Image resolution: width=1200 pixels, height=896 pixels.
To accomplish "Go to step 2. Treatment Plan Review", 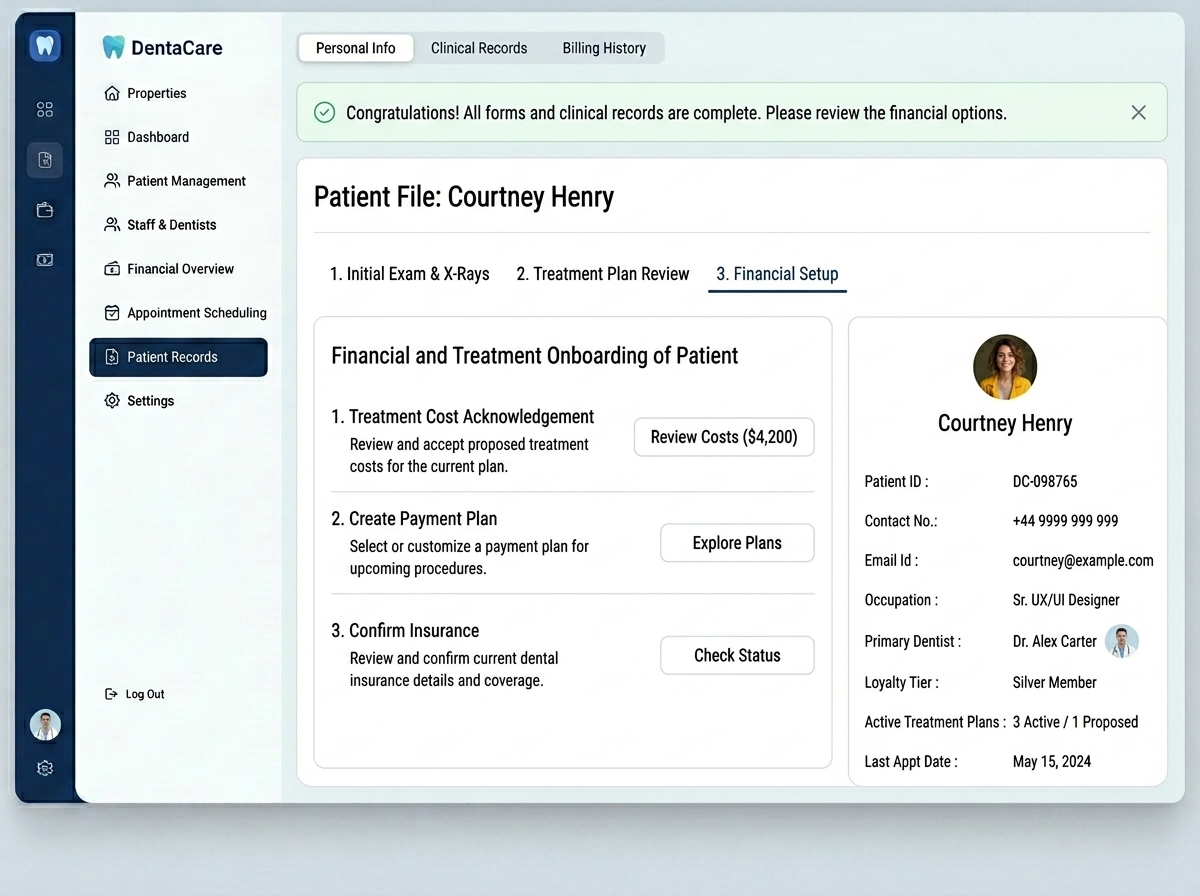I will coord(603,274).
